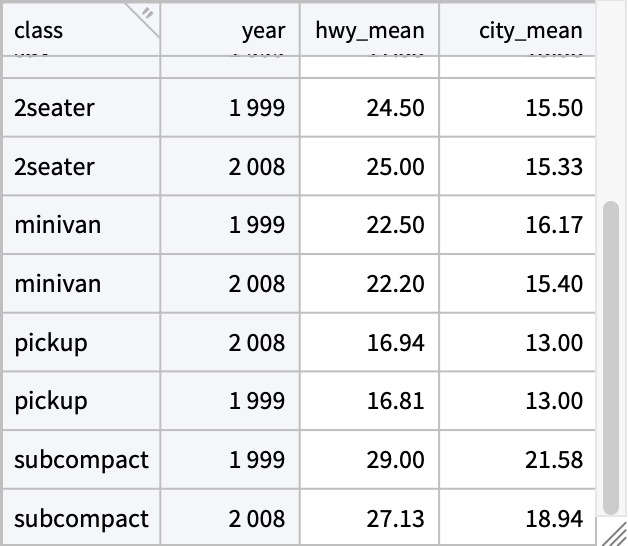Select the hwy_mean value 24.50
This screenshot has height=546, width=628.
click(395, 108)
